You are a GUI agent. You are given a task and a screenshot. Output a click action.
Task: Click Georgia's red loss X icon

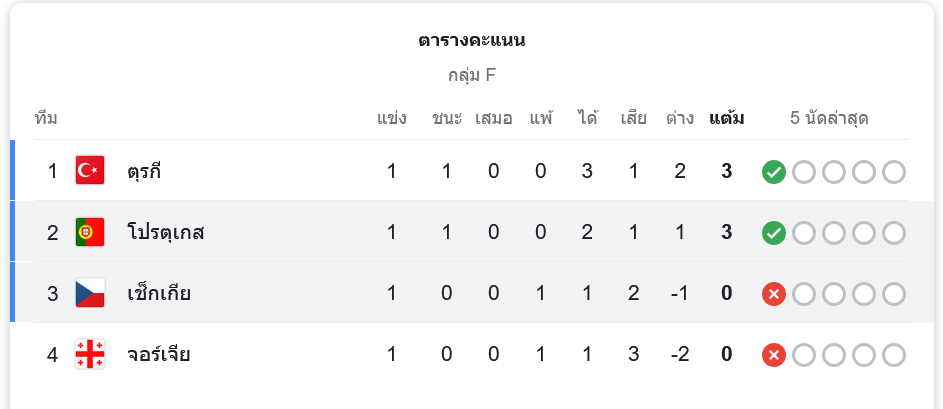pos(774,355)
